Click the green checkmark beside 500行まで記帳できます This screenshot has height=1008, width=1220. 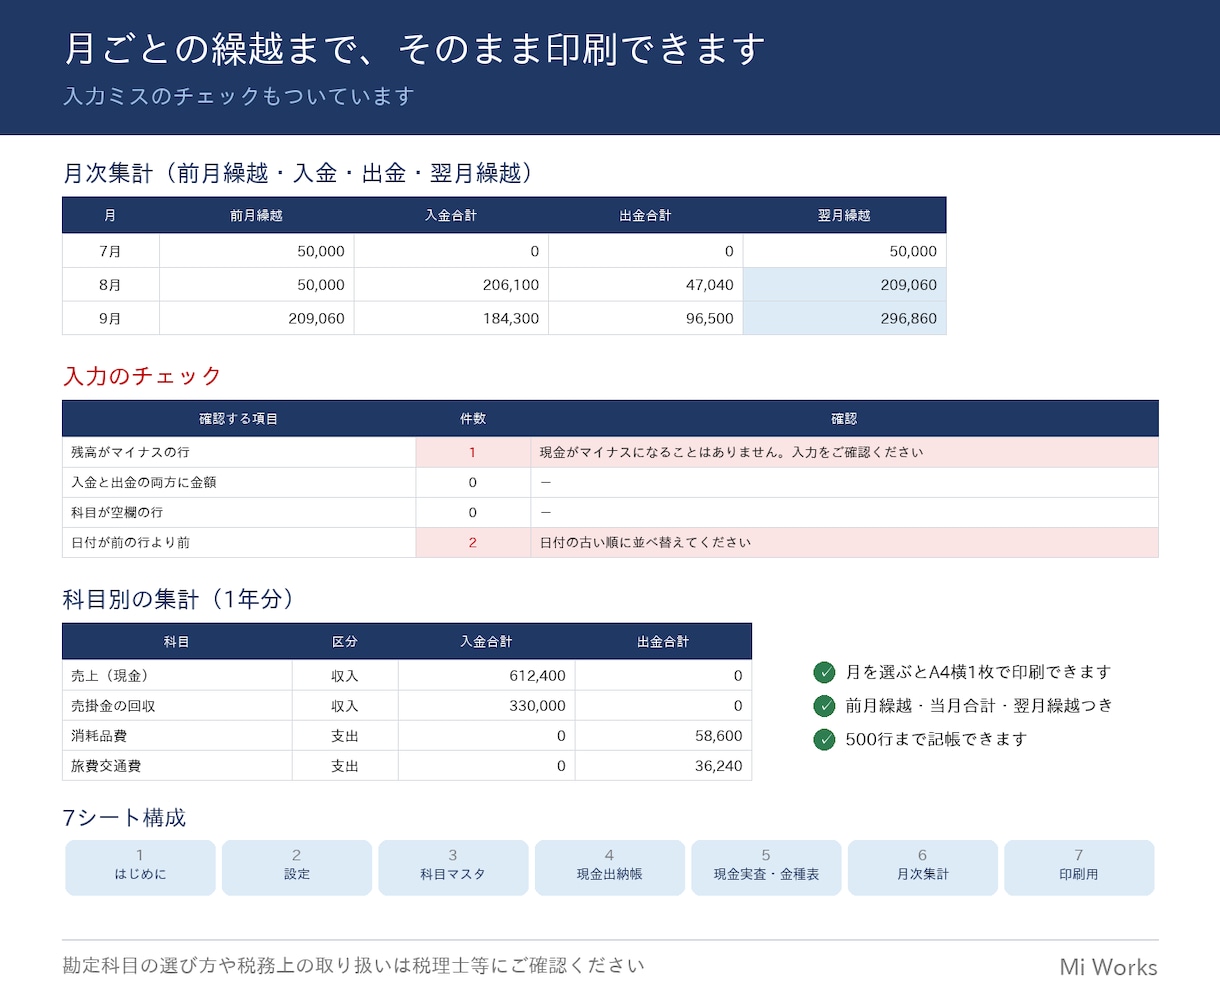pyautogui.click(x=824, y=739)
